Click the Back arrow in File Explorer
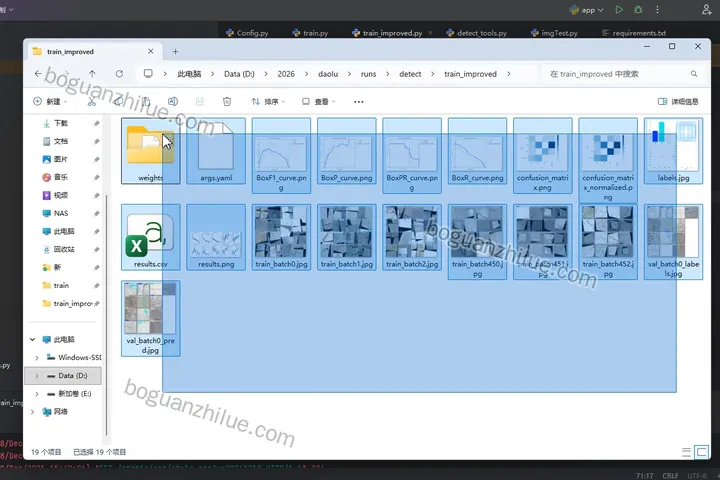Viewport: 720px width, 480px height. (x=38, y=73)
